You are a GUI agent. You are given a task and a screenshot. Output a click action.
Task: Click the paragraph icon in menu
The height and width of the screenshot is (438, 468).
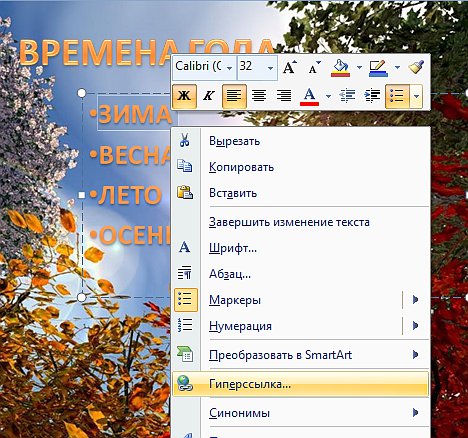(x=185, y=273)
